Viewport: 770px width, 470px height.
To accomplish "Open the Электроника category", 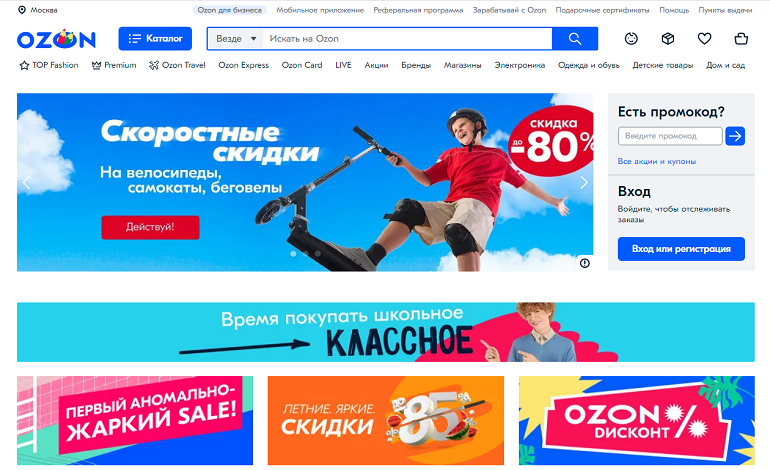I will click(520, 65).
